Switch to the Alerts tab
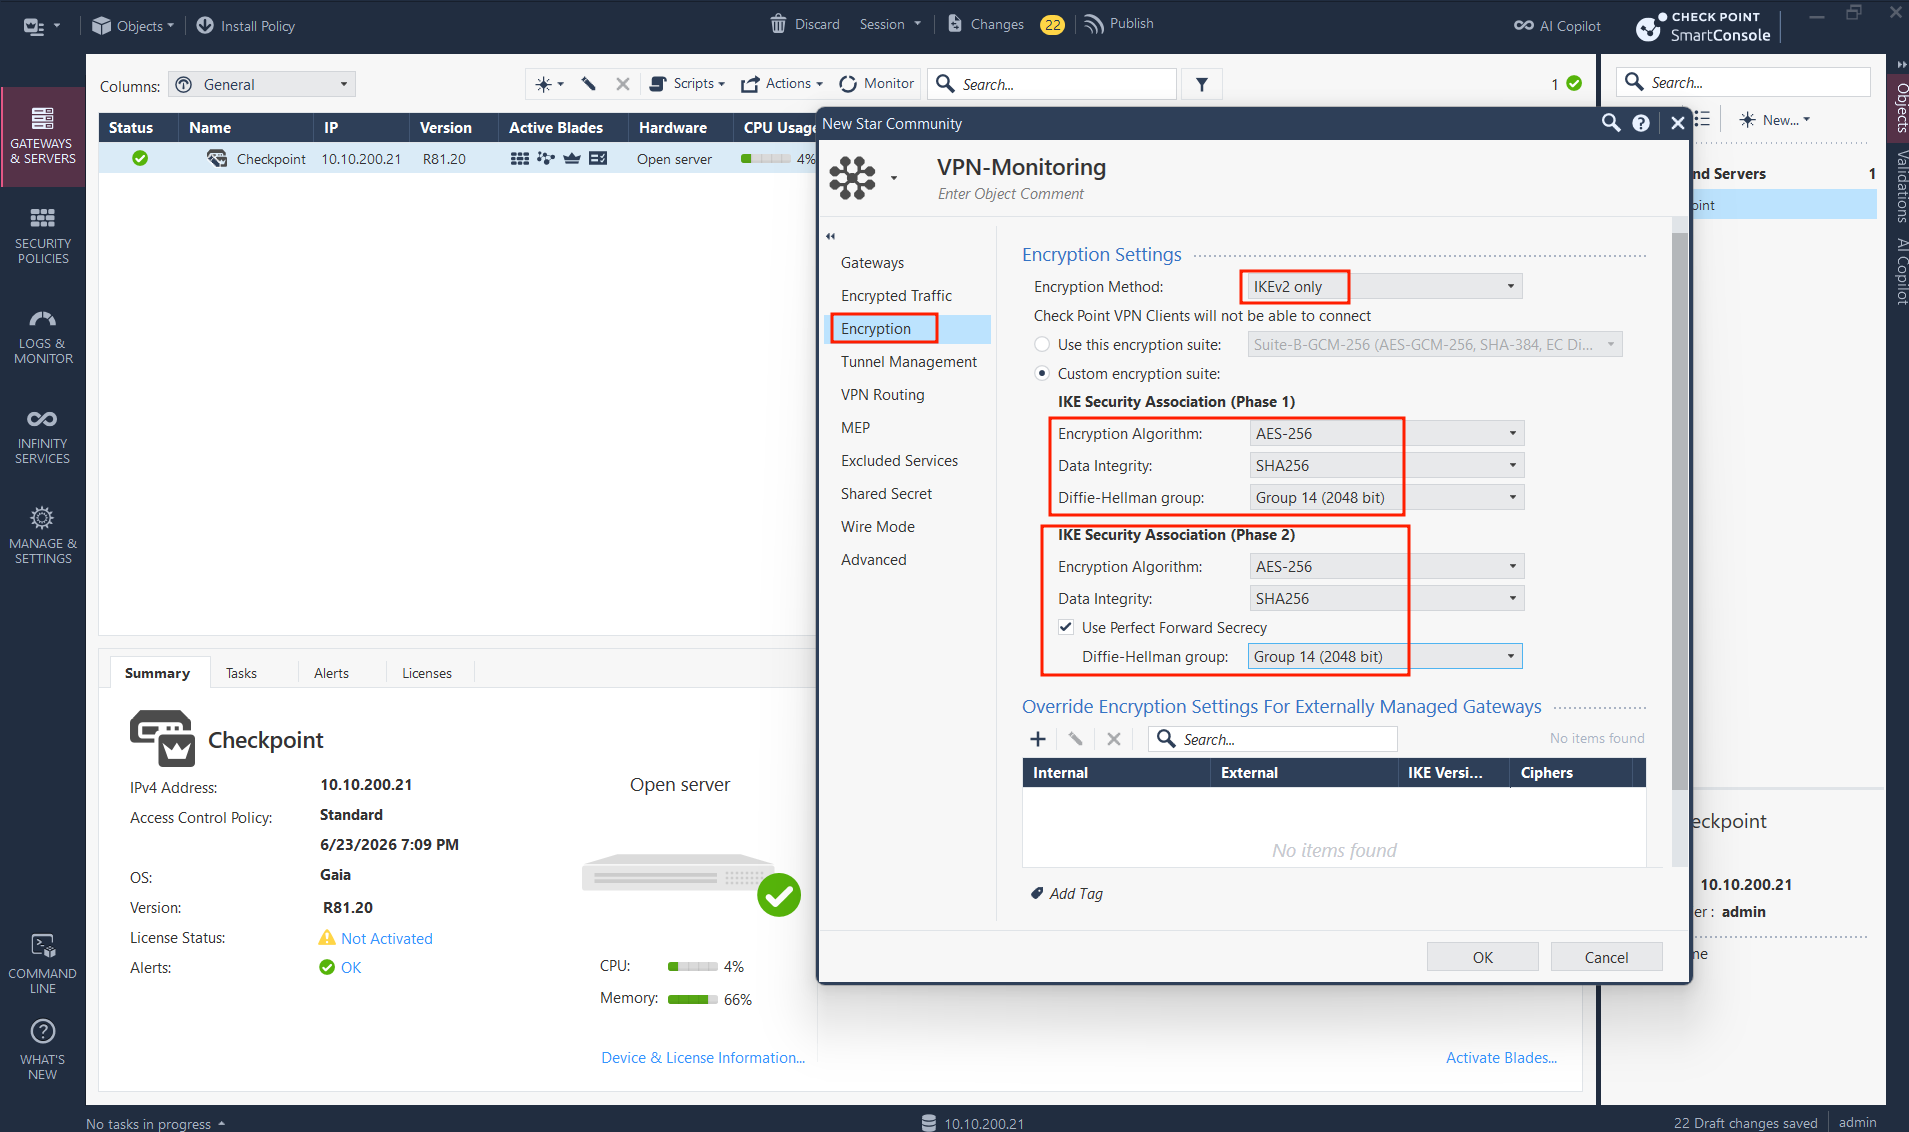This screenshot has width=1909, height=1132. click(331, 673)
